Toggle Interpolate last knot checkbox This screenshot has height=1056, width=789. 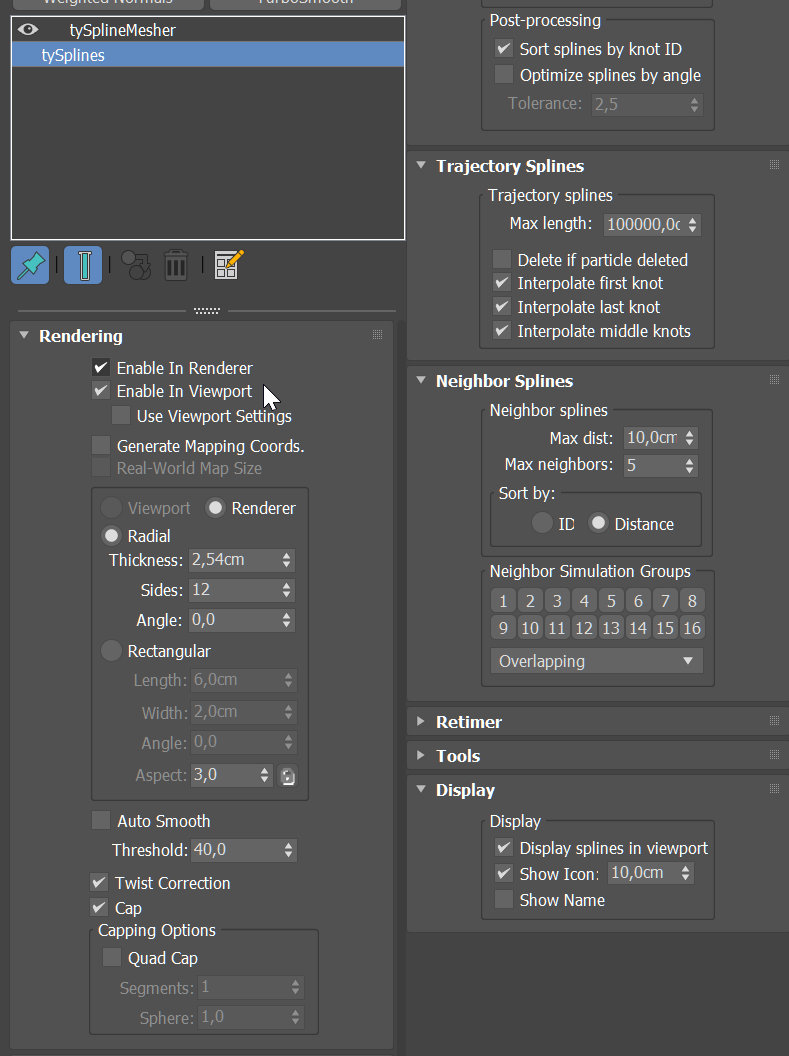502,307
